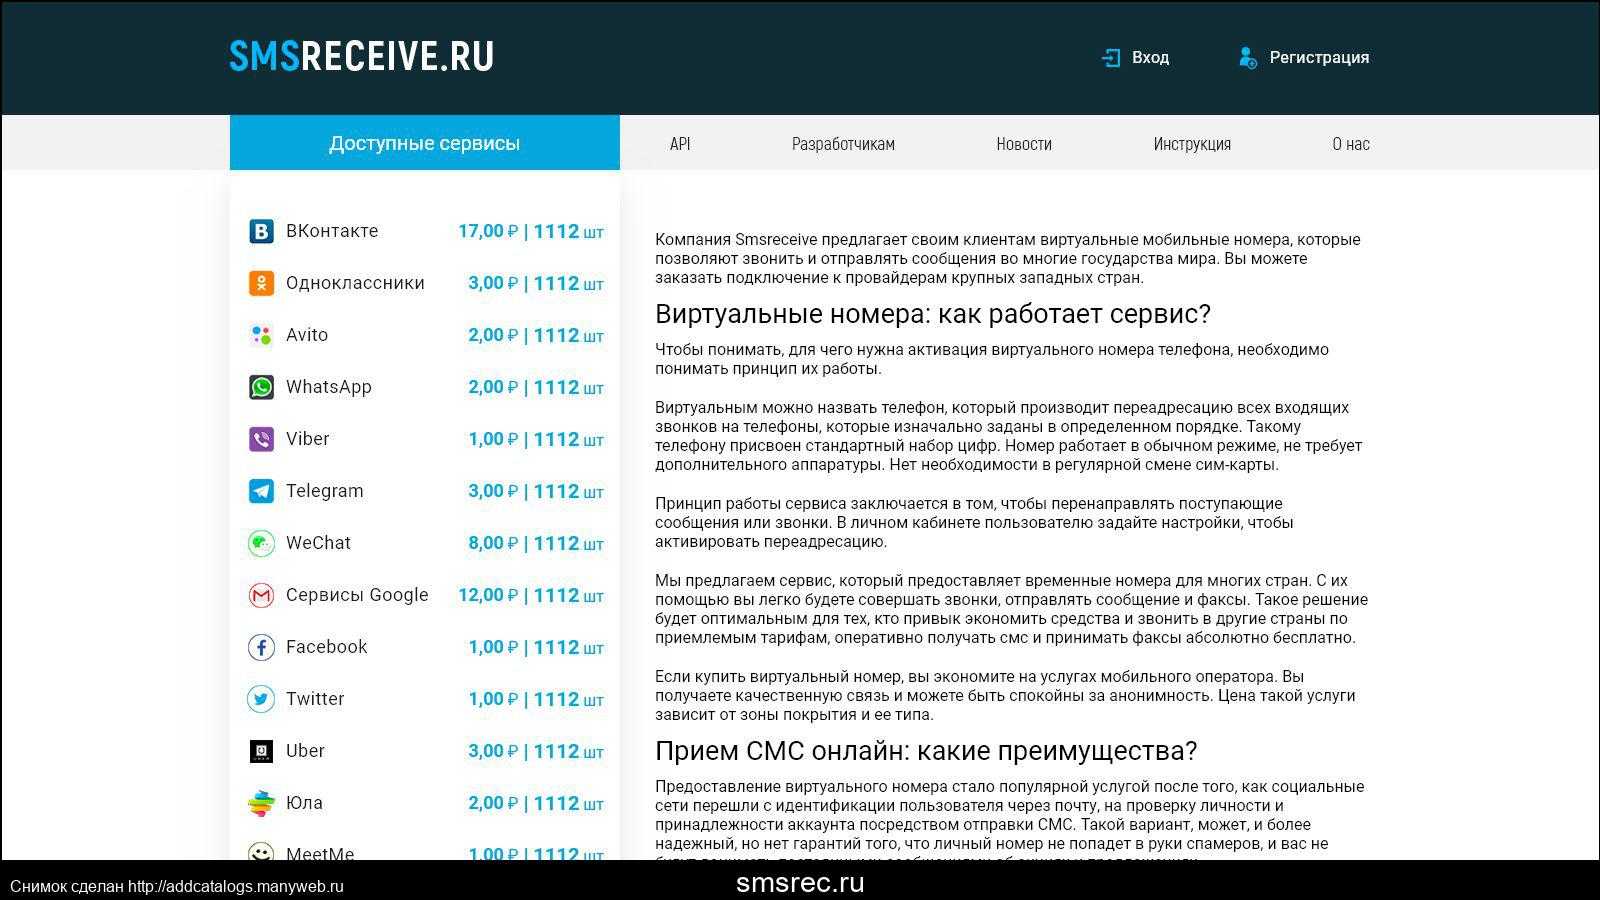Click the Twitter bird icon
This screenshot has height=900, width=1600.
tap(261, 699)
